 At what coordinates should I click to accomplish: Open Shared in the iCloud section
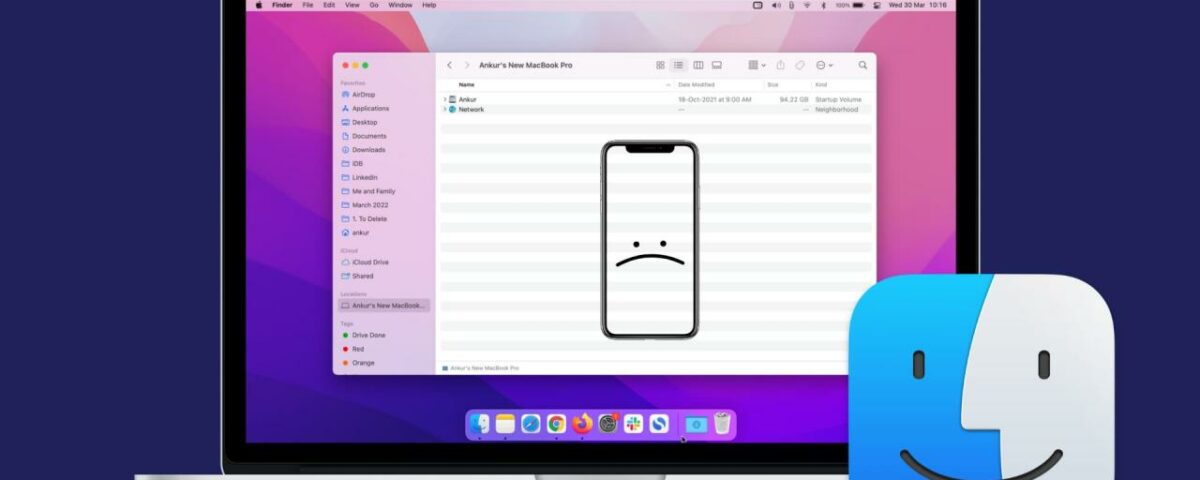[357, 276]
